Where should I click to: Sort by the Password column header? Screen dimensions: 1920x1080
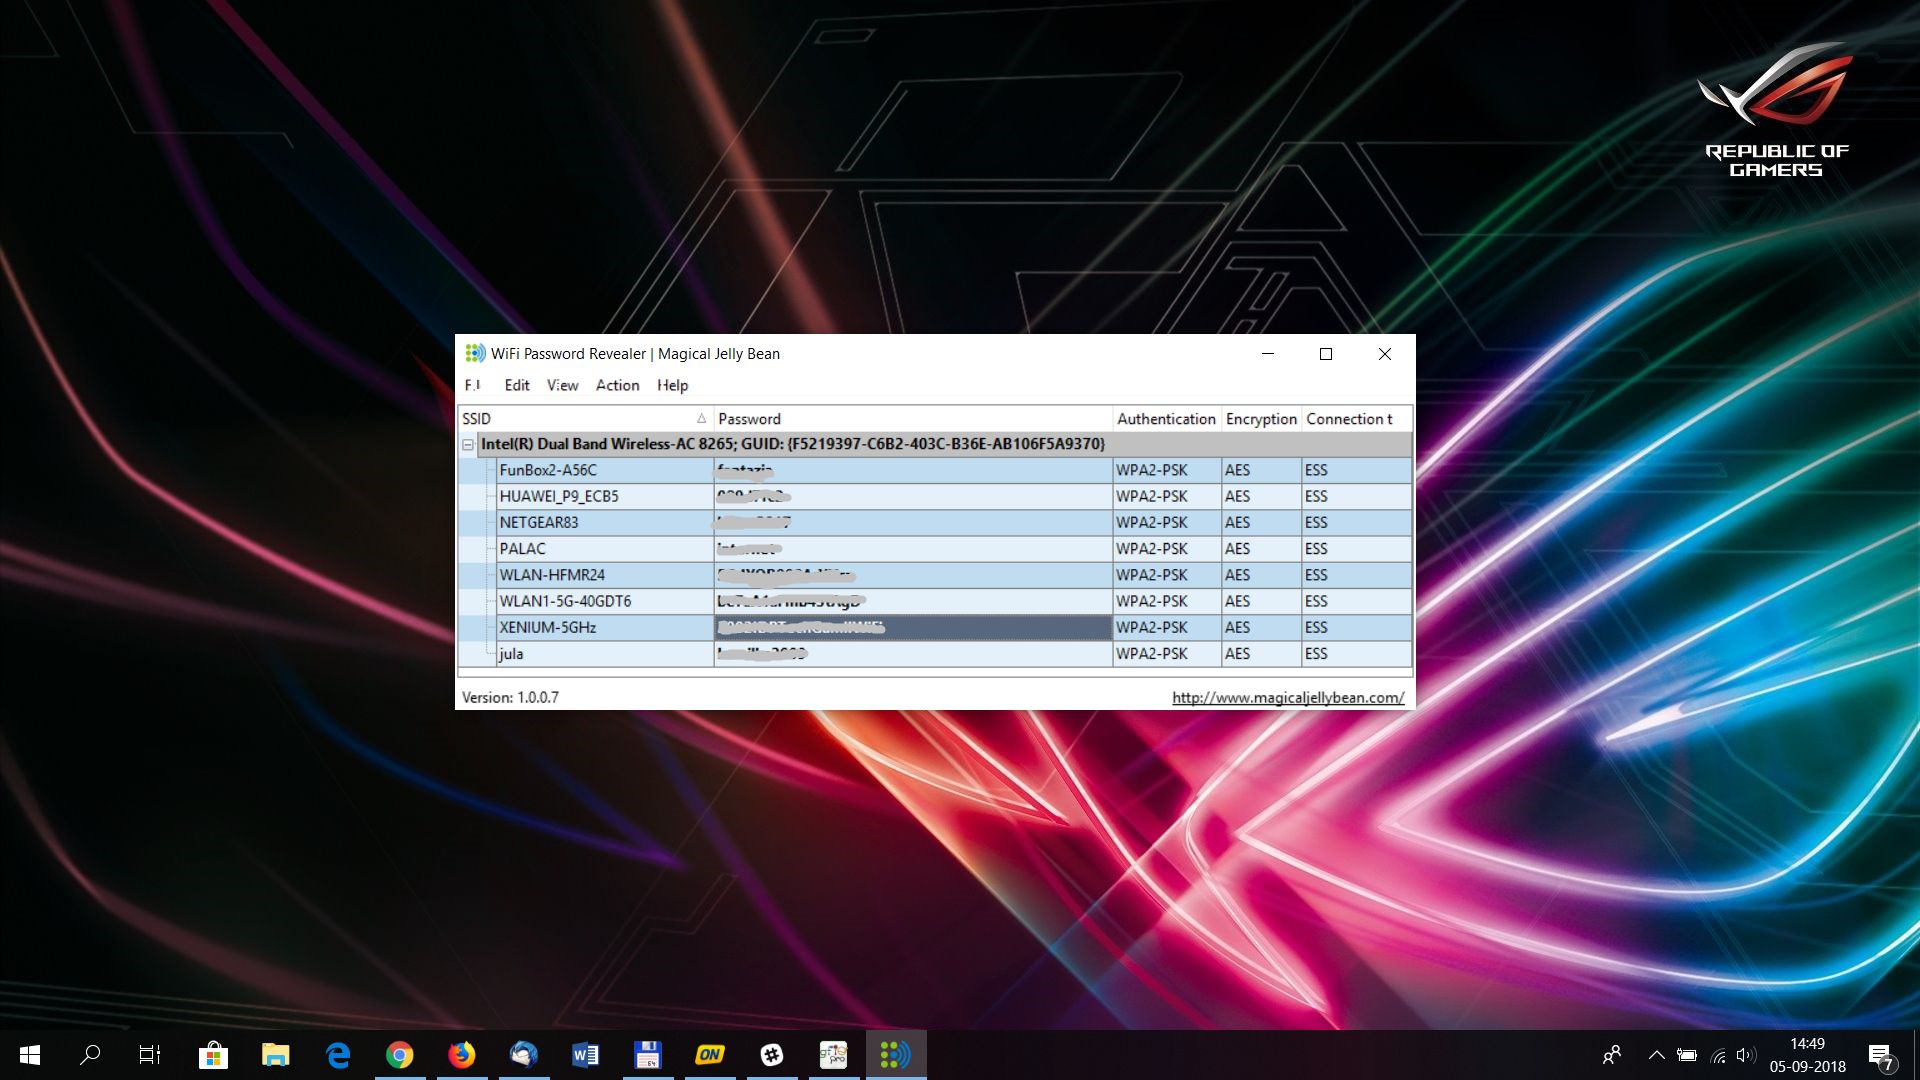point(913,419)
